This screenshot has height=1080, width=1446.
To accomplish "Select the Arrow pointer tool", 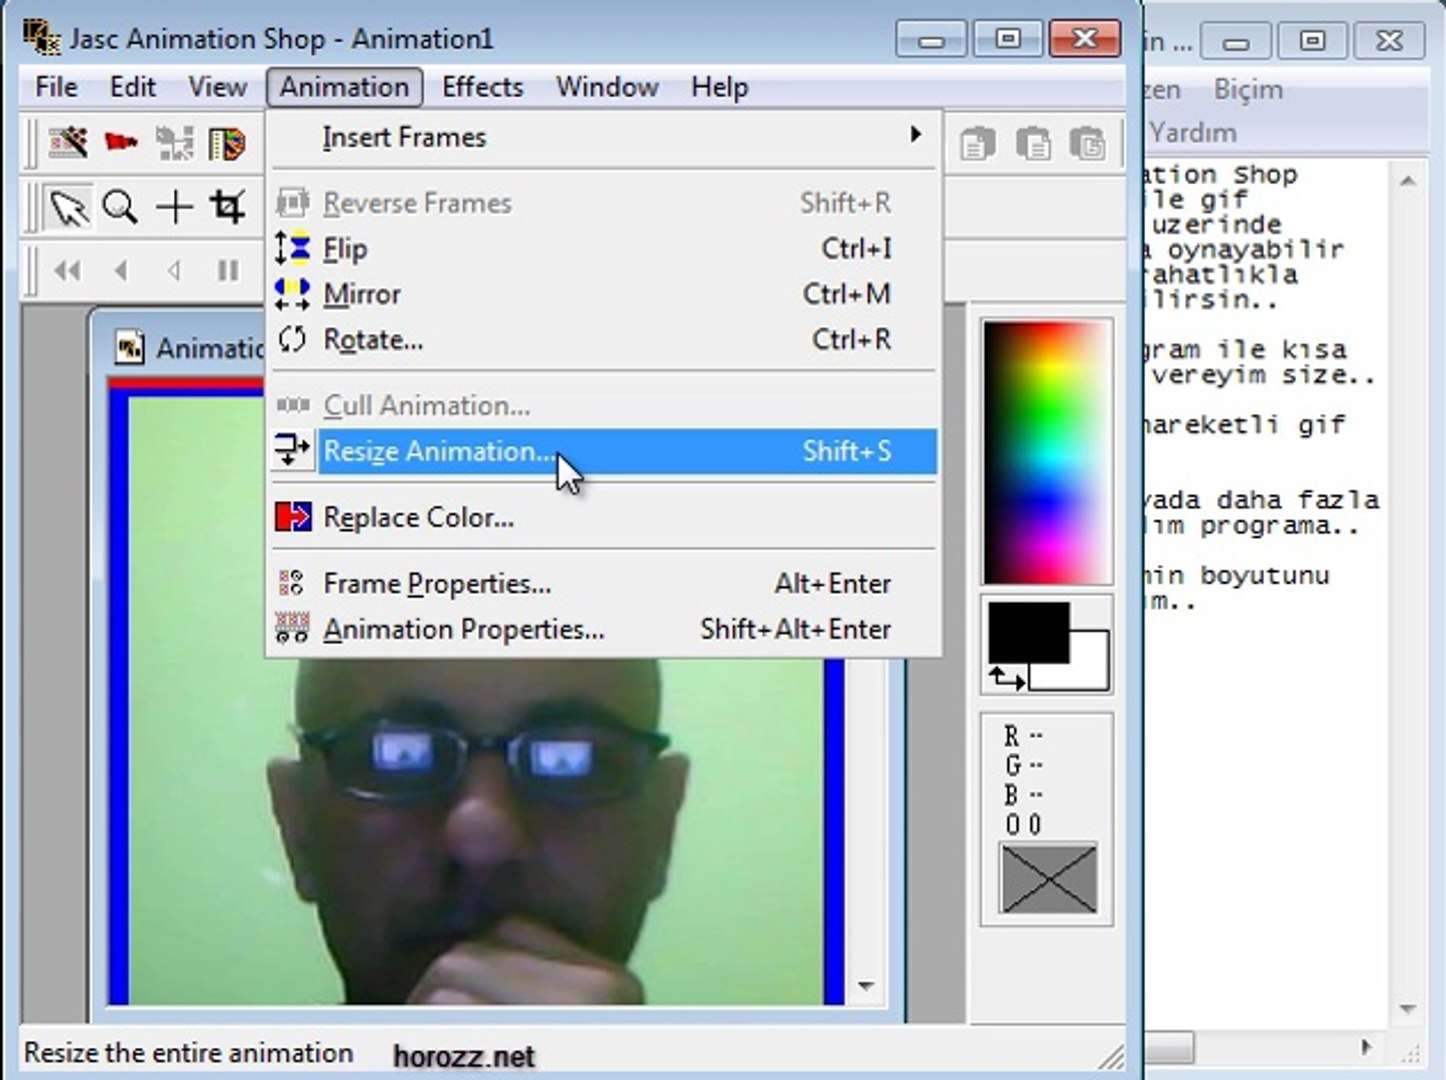I will [x=68, y=207].
